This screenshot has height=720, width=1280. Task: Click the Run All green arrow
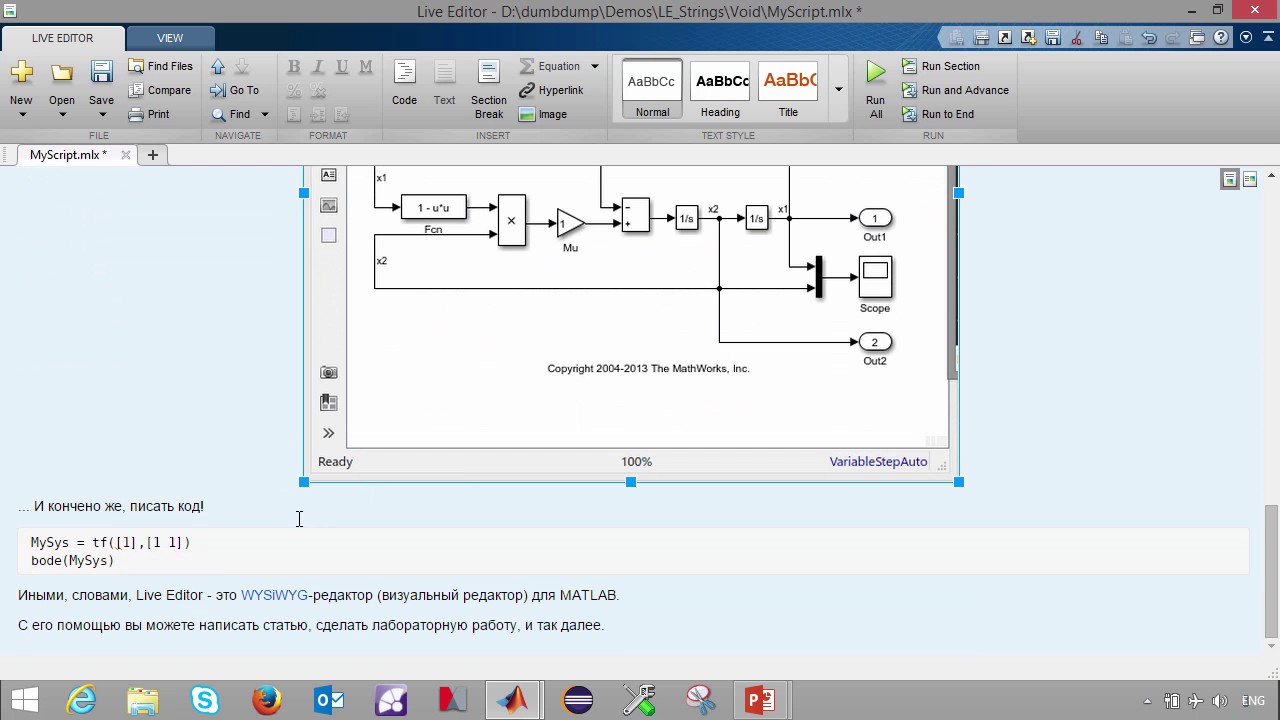(875, 73)
